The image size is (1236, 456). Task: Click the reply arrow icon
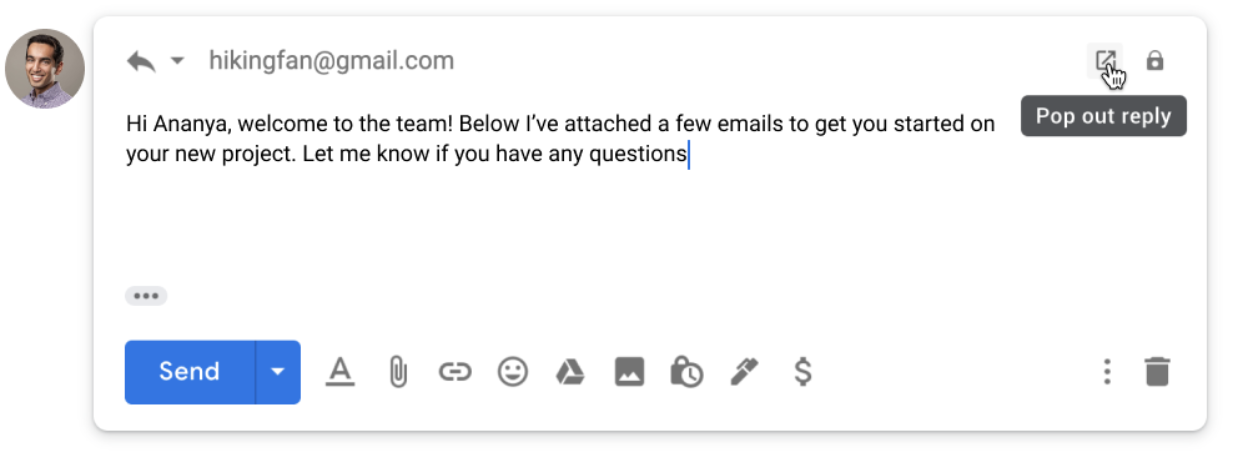pyautogui.click(x=141, y=61)
